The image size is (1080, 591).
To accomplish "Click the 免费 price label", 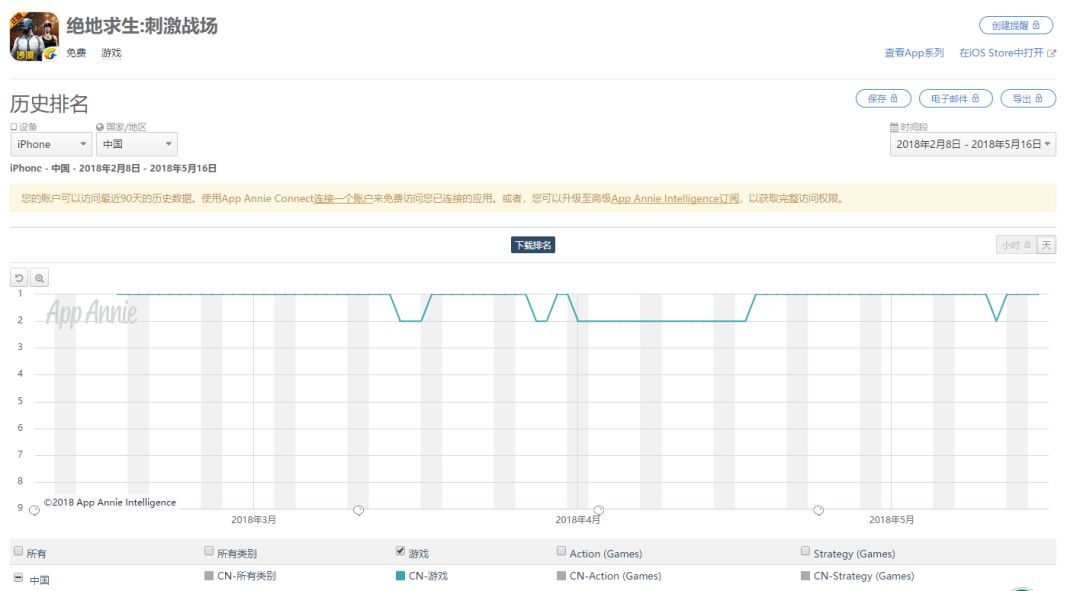I will tap(76, 53).
